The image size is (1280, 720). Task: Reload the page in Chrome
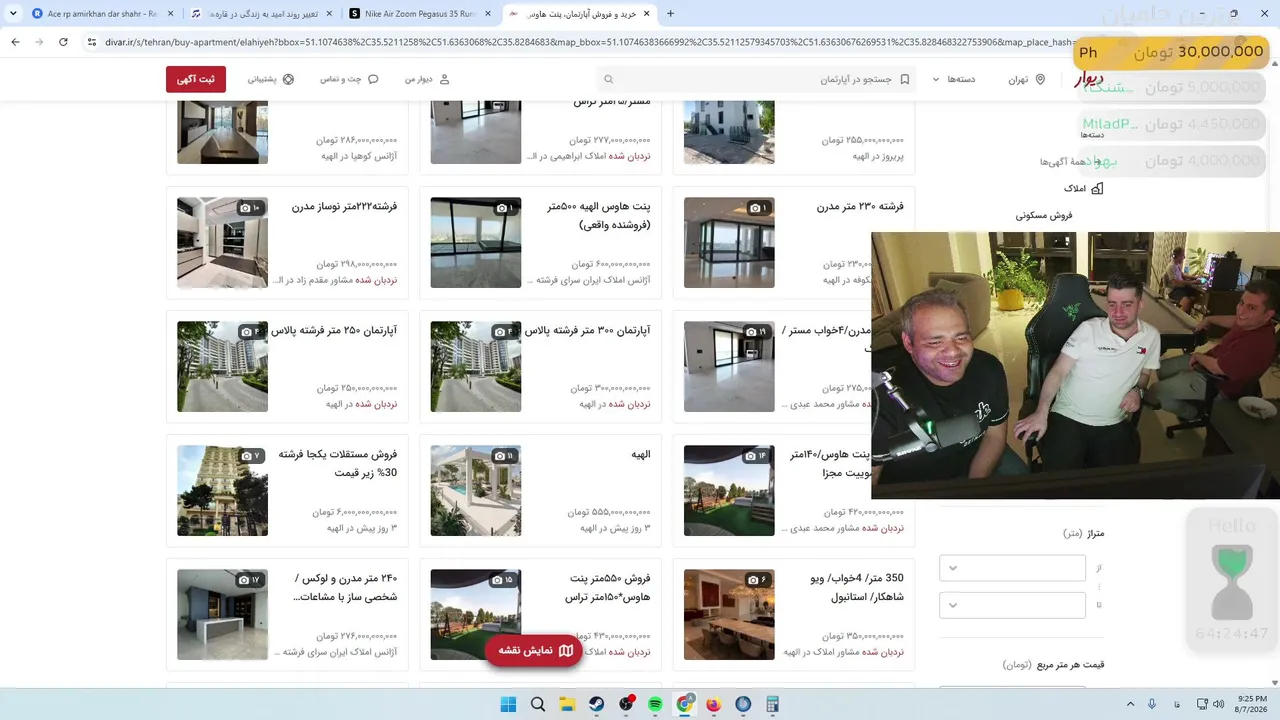(x=63, y=42)
